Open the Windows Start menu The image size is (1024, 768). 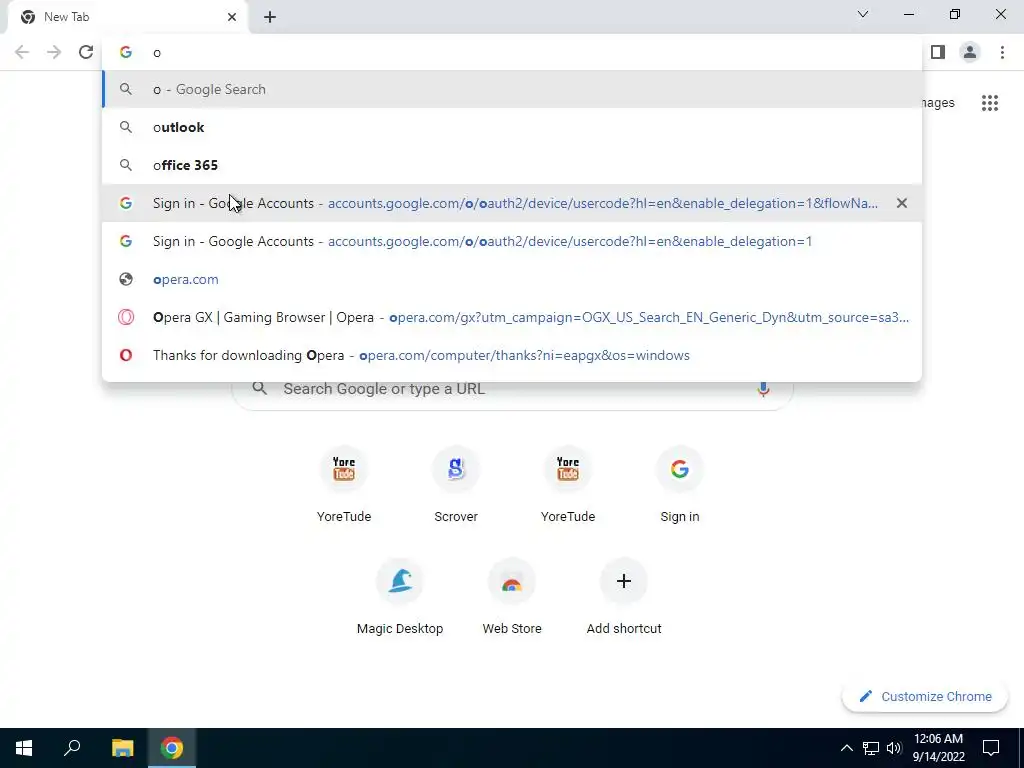point(24,748)
